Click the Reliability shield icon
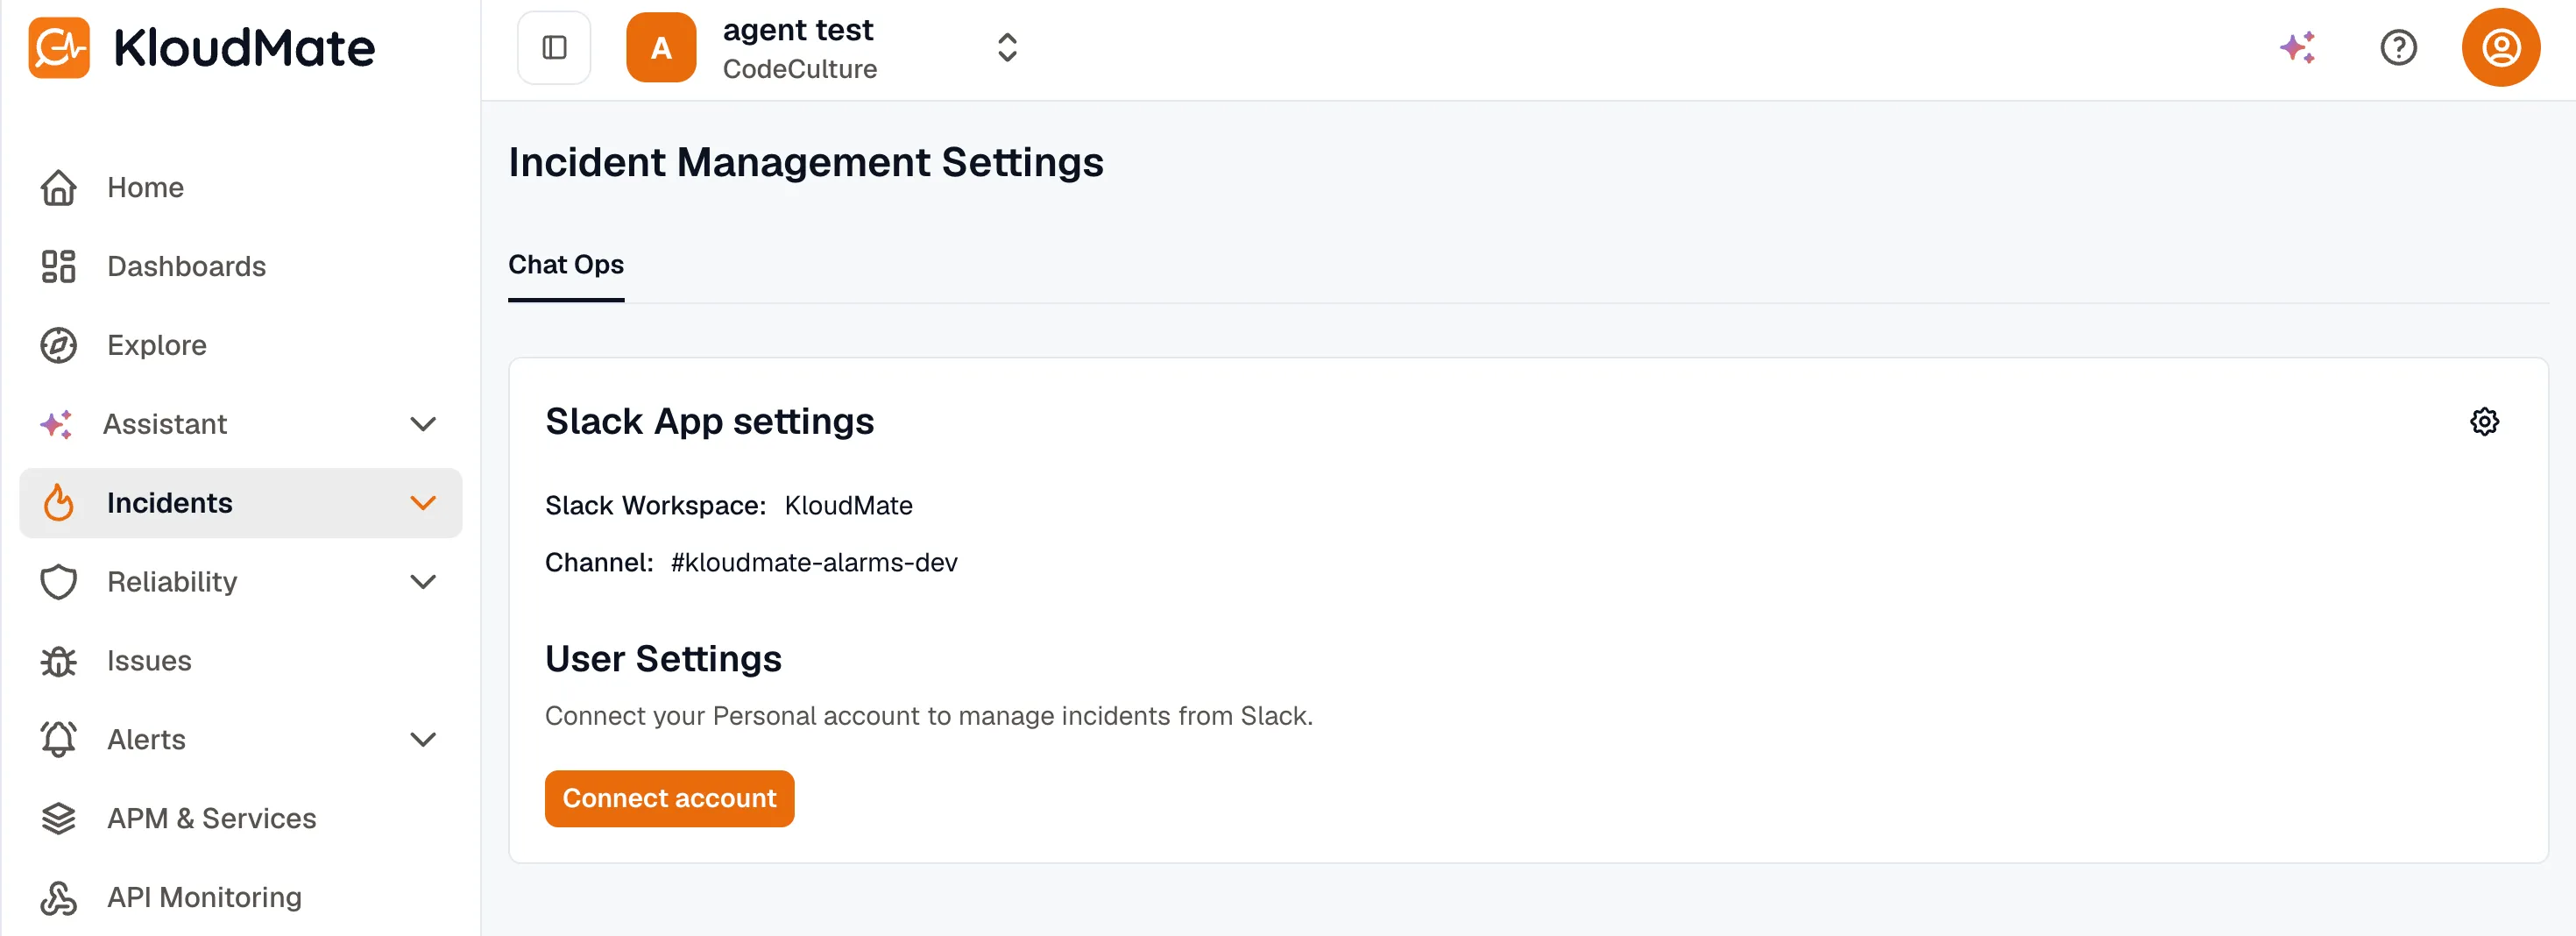Screen dimensions: 2576x936 point(58,582)
